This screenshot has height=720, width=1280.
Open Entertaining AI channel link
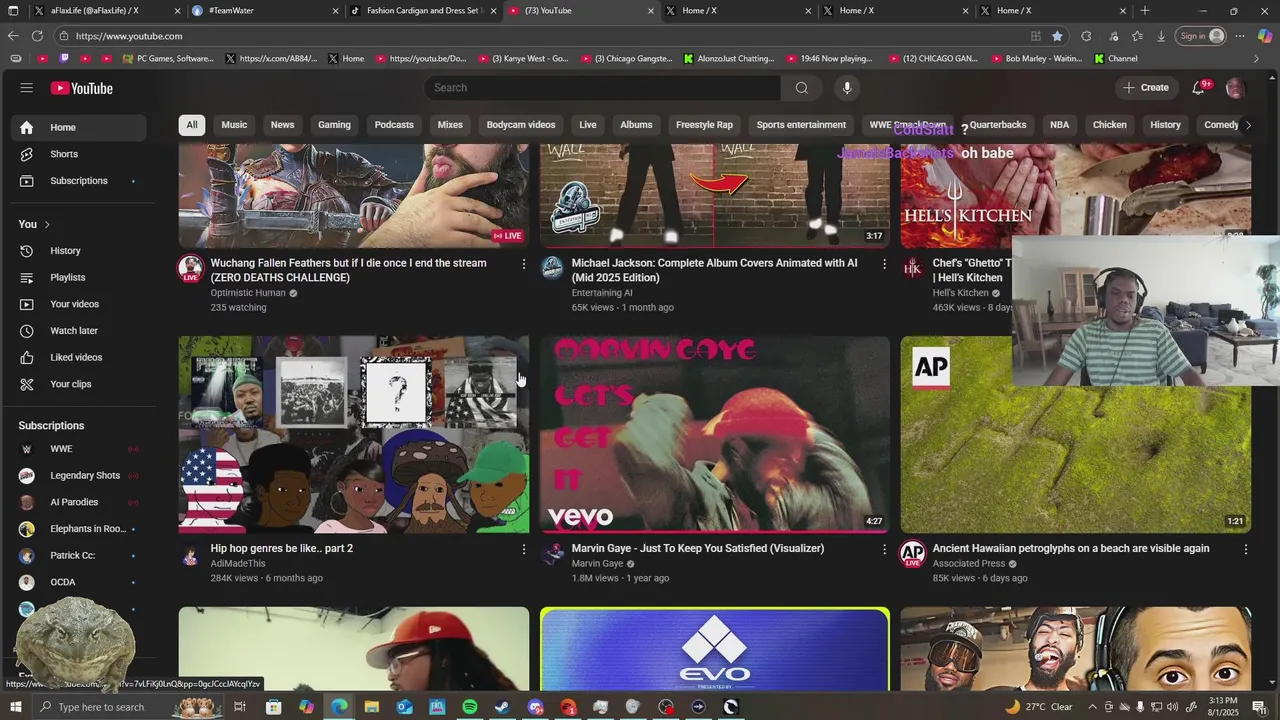pos(602,293)
